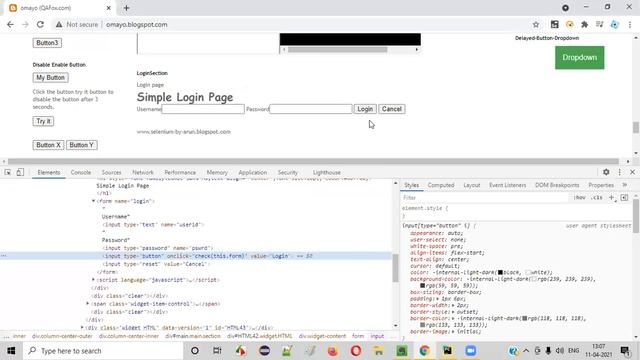Viewport: 640px width, 360px height.
Task: Toggle the computed styles sidebar icon
Action: point(624,198)
